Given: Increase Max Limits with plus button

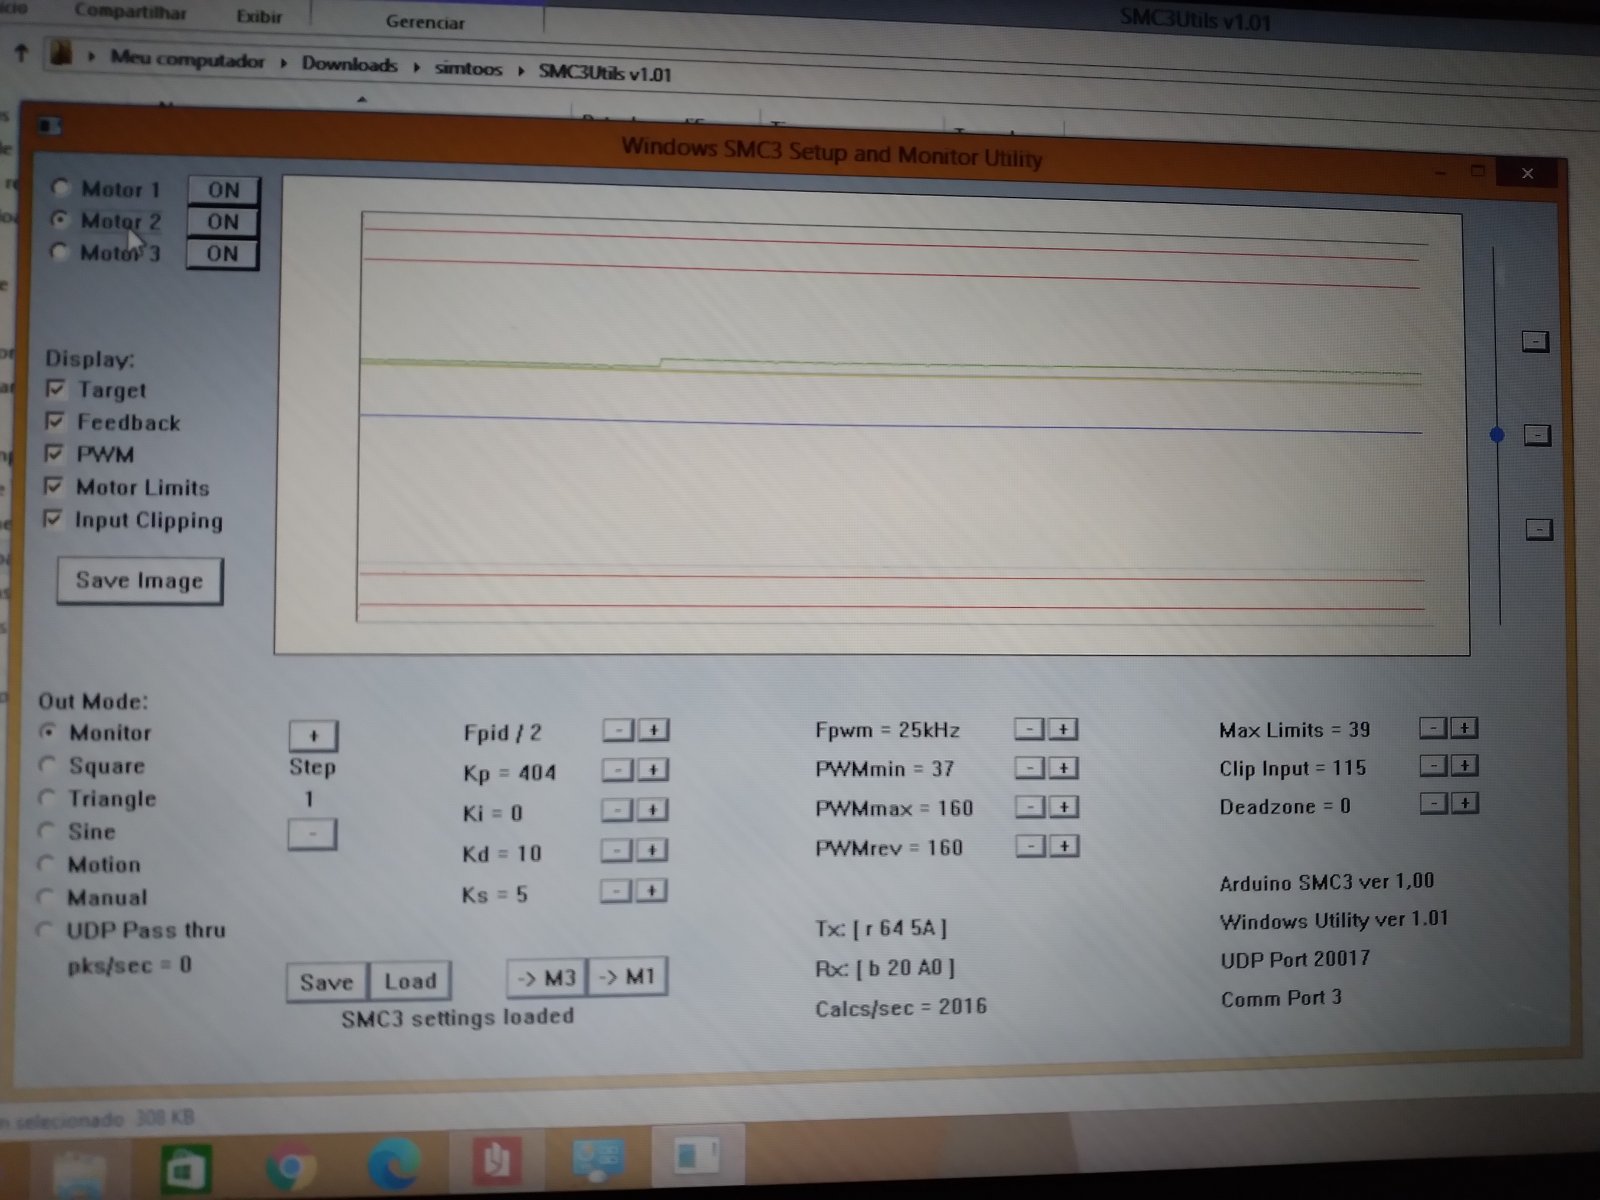Looking at the screenshot, I should click(x=1464, y=728).
